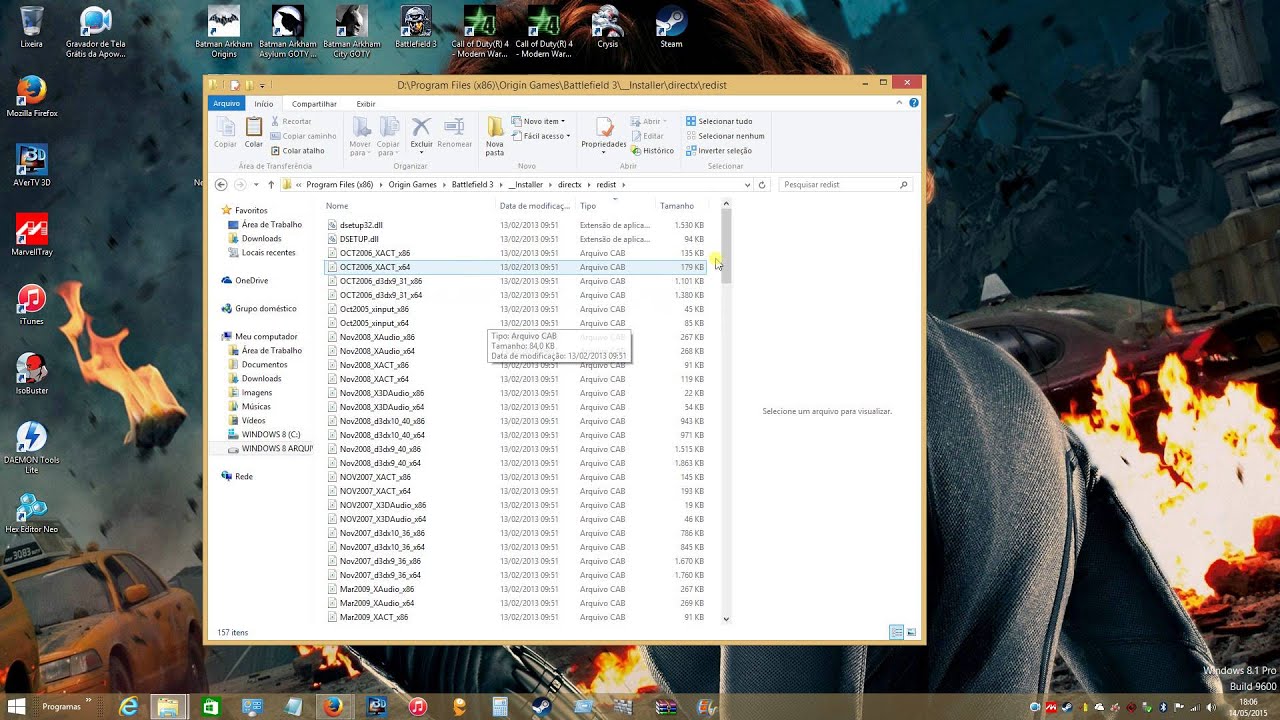This screenshot has height=720, width=1280.
Task: Click the iTunes taskbar icon
Action: point(418,707)
